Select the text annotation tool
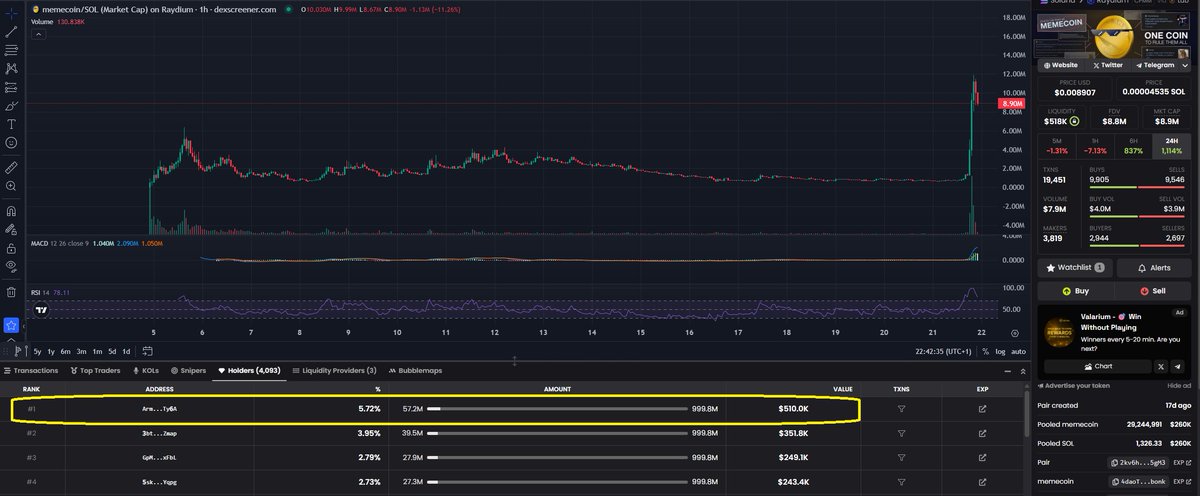The width and height of the screenshot is (1200, 496). pos(11,124)
